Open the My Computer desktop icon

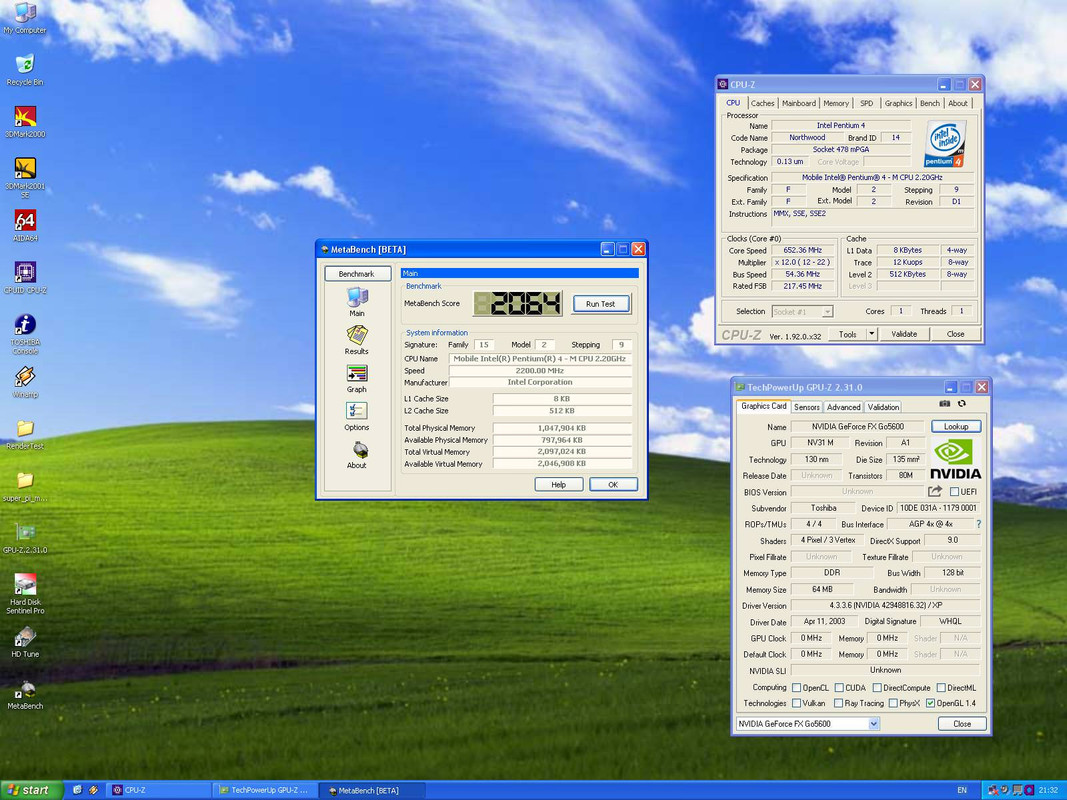tap(25, 18)
